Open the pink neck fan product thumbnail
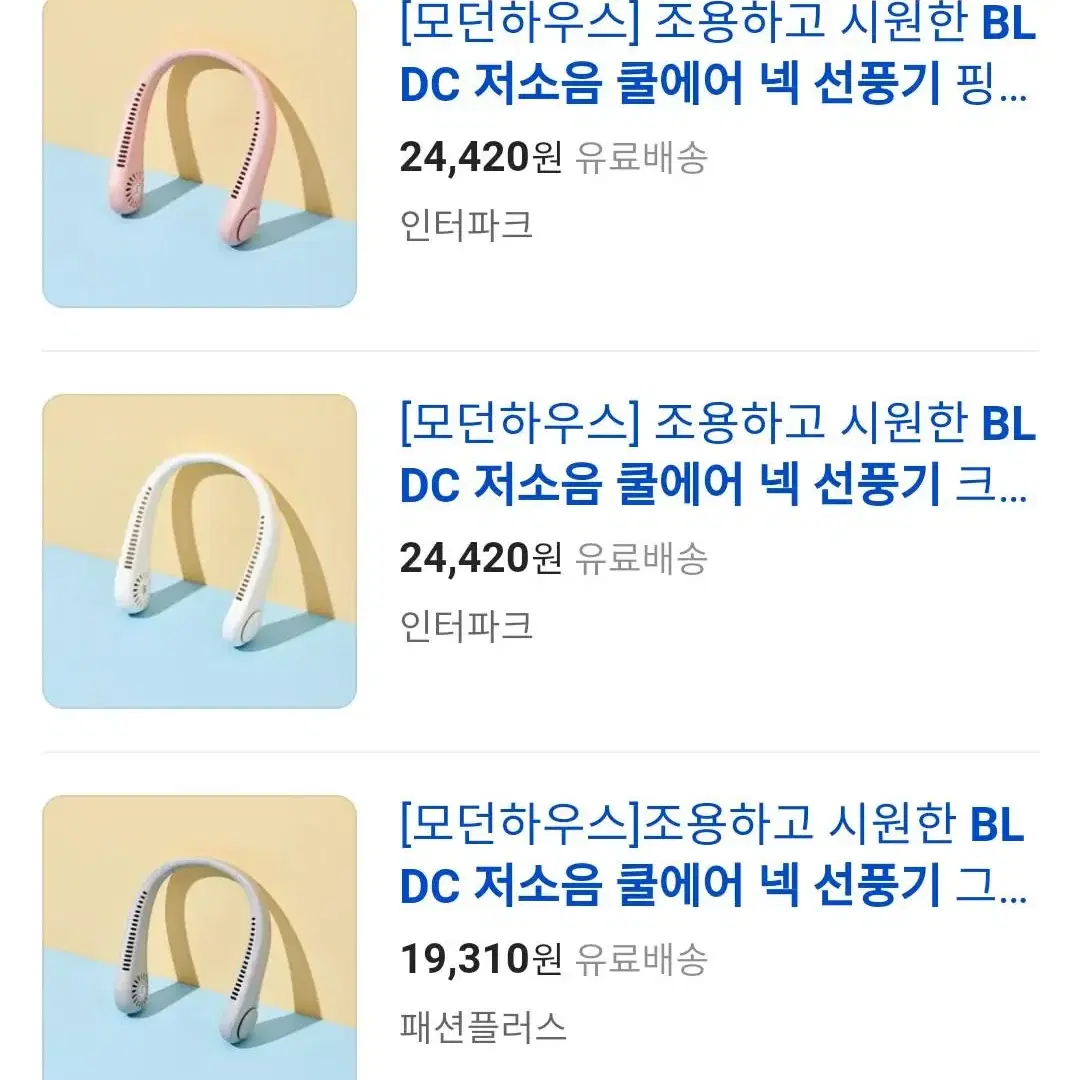1080x1080 pixels. 199,153
